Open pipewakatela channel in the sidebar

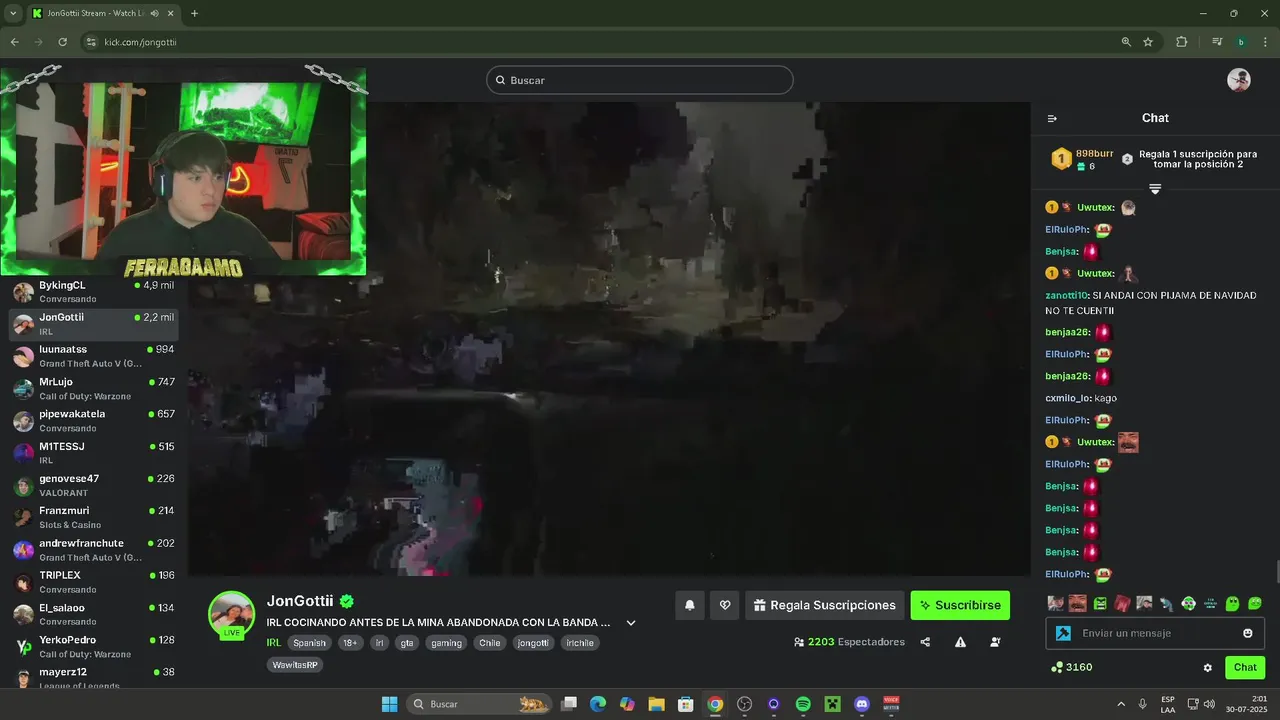point(94,421)
